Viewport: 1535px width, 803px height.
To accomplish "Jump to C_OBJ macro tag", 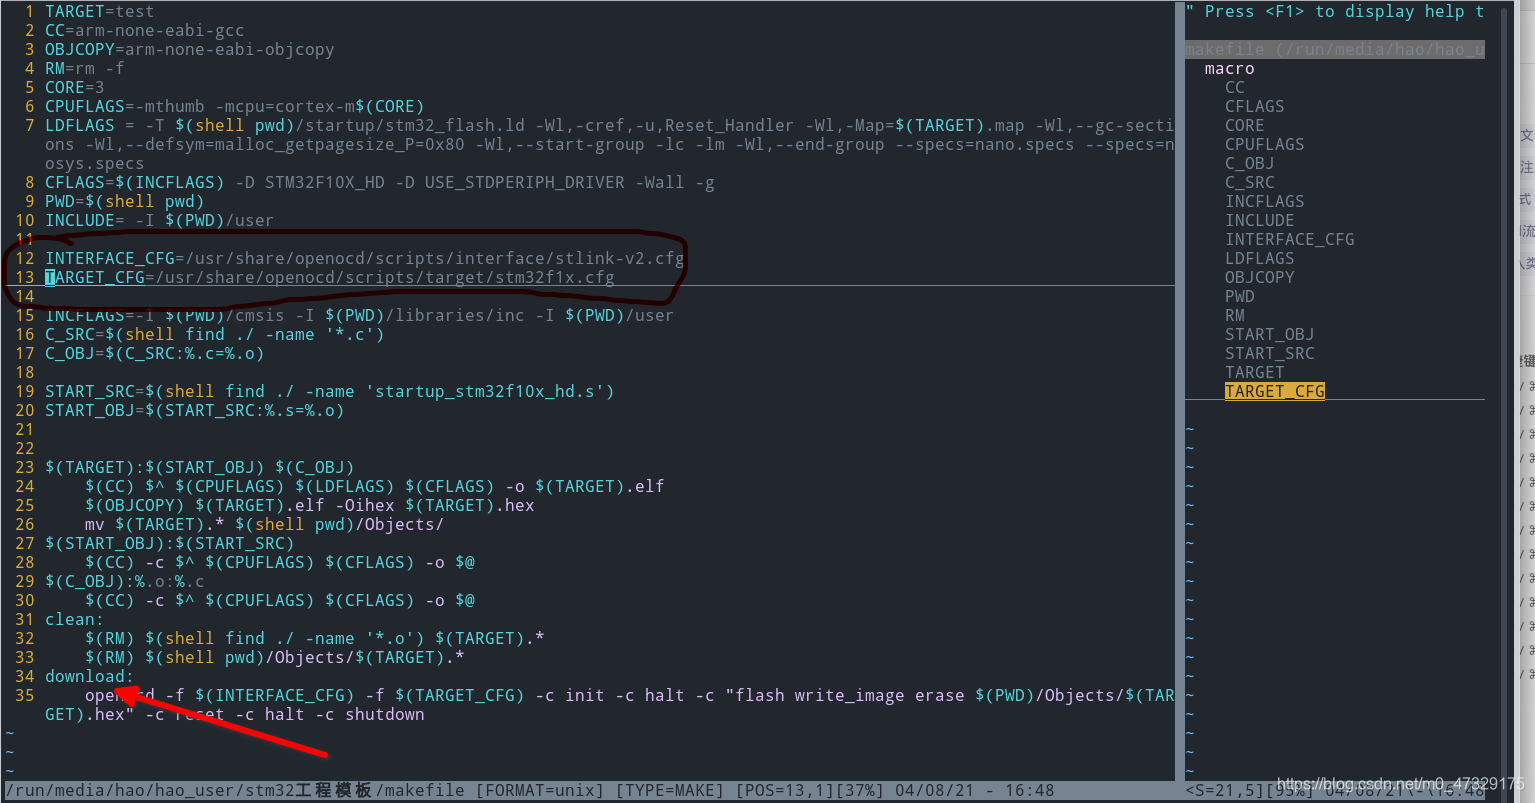I will (x=1249, y=163).
